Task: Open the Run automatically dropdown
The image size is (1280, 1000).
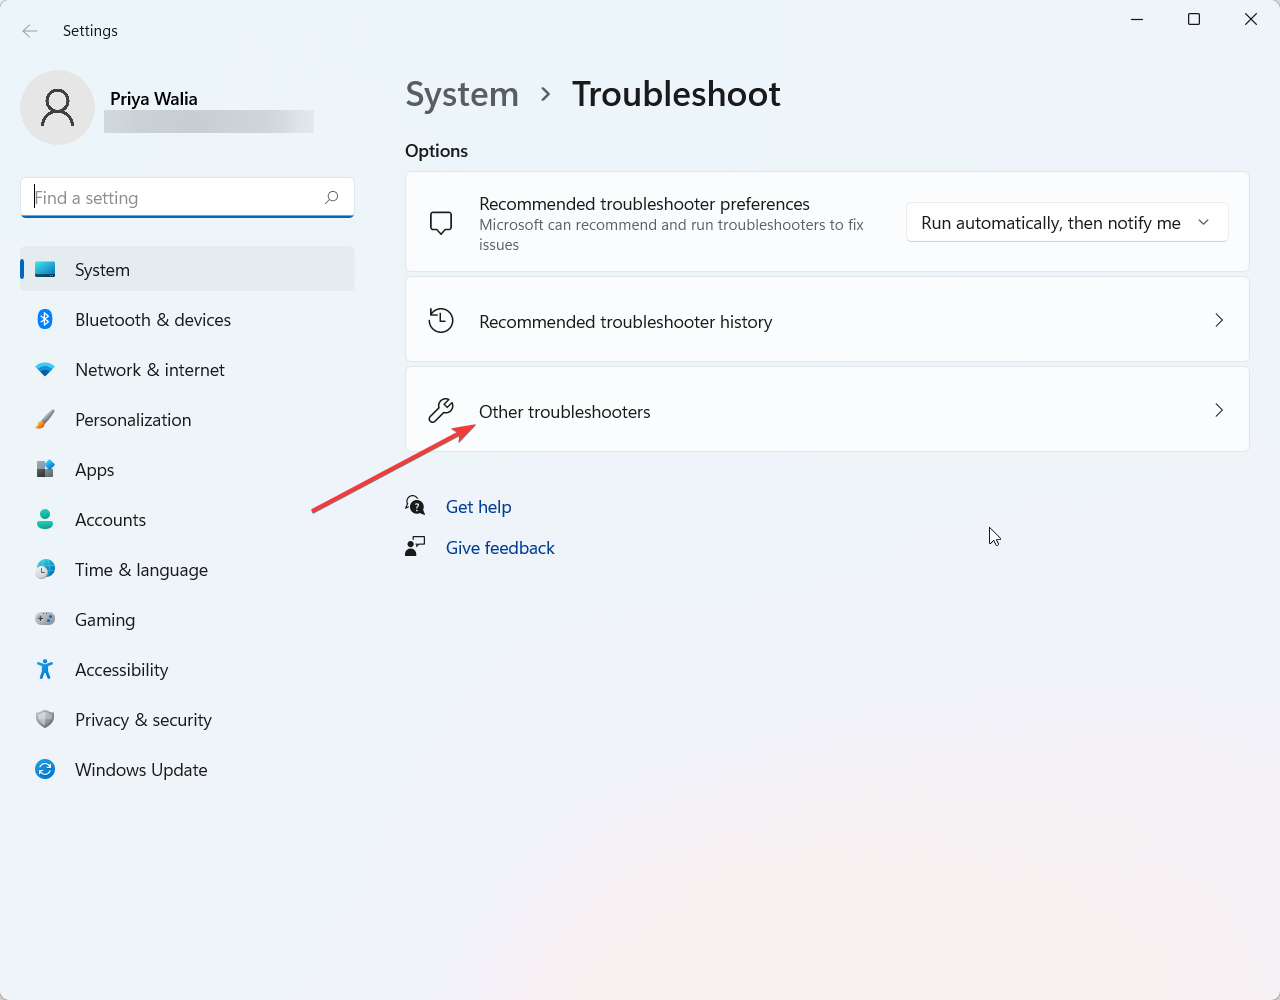Action: pos(1066,222)
